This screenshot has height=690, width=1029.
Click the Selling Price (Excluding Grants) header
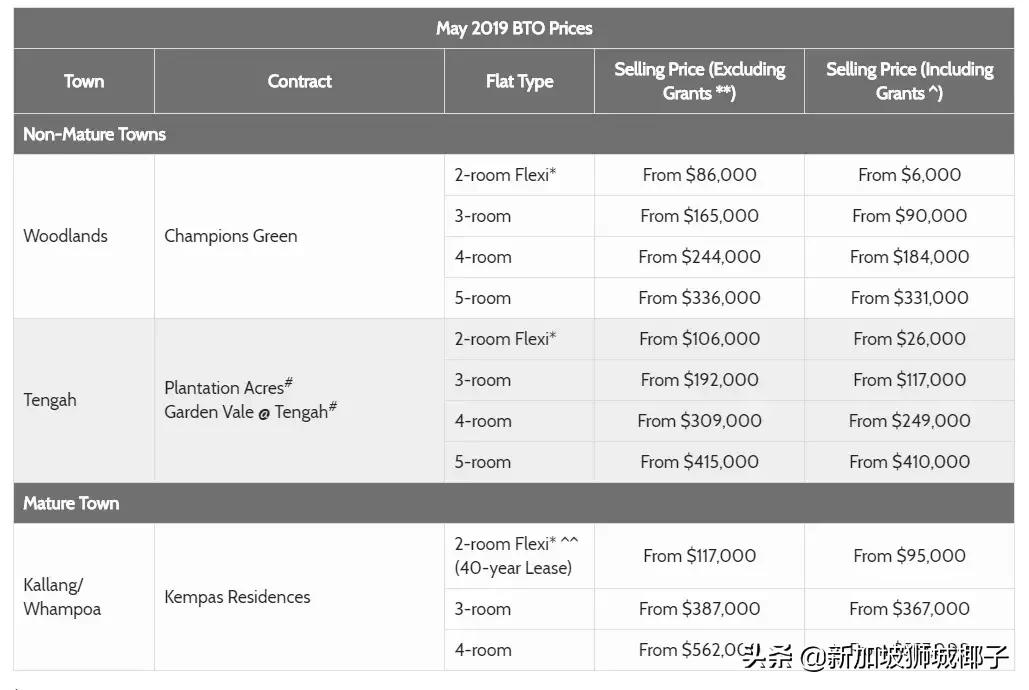699,81
